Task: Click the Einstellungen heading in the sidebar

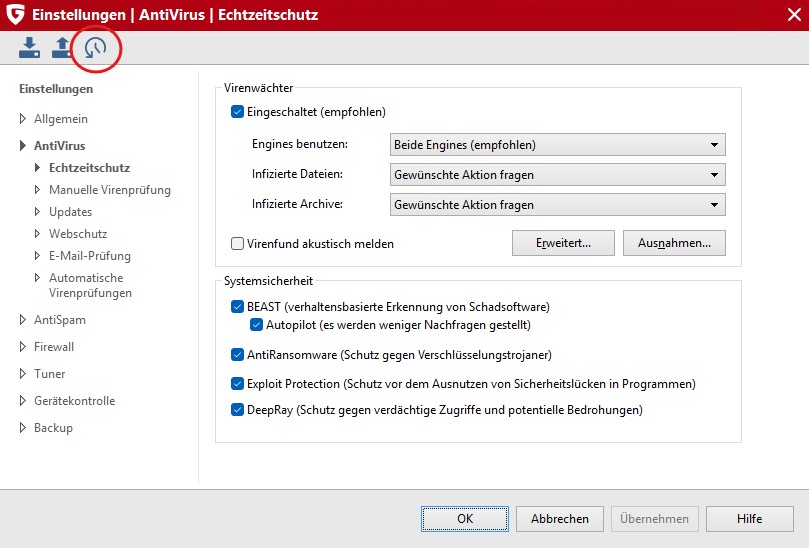Action: point(56,89)
